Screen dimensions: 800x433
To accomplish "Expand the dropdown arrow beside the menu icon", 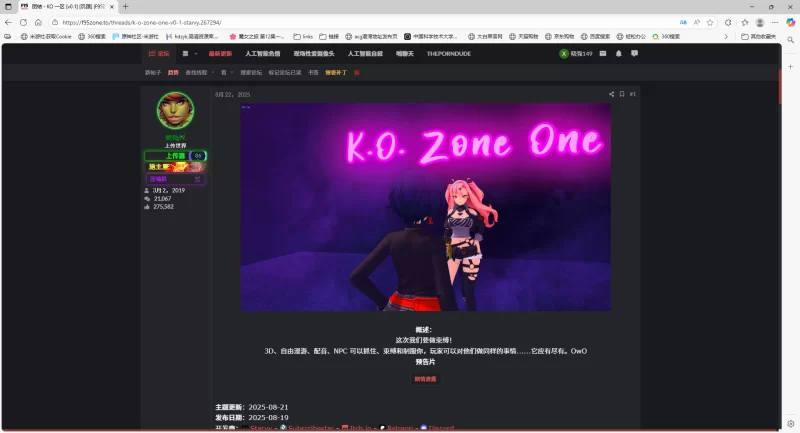I will 196,54.
